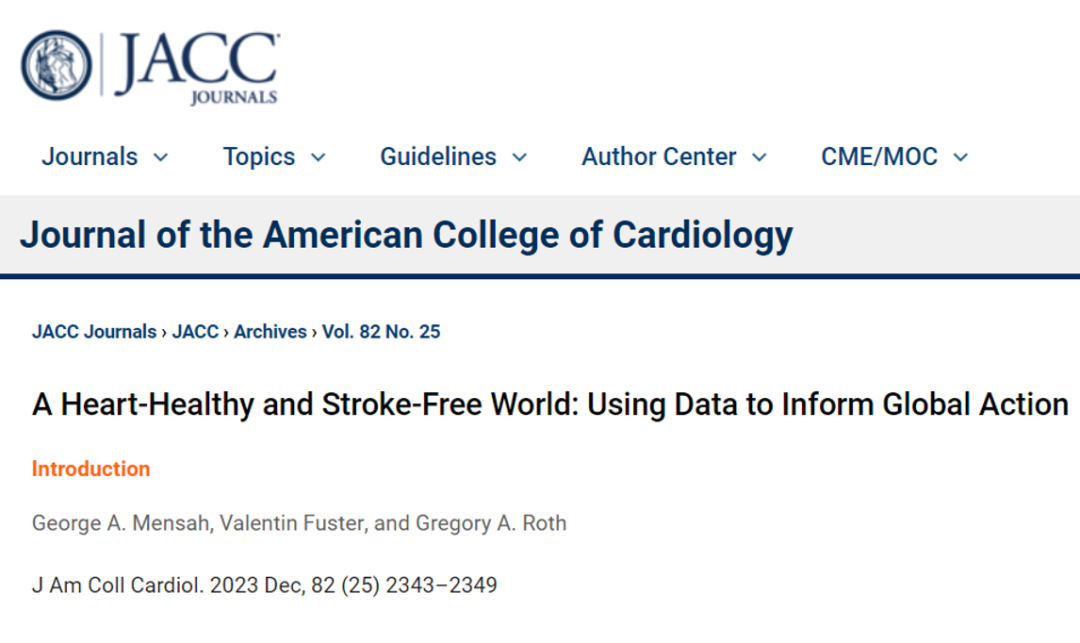Go to Archives breadcrumb link
This screenshot has width=1080, height=643.
click(x=270, y=332)
